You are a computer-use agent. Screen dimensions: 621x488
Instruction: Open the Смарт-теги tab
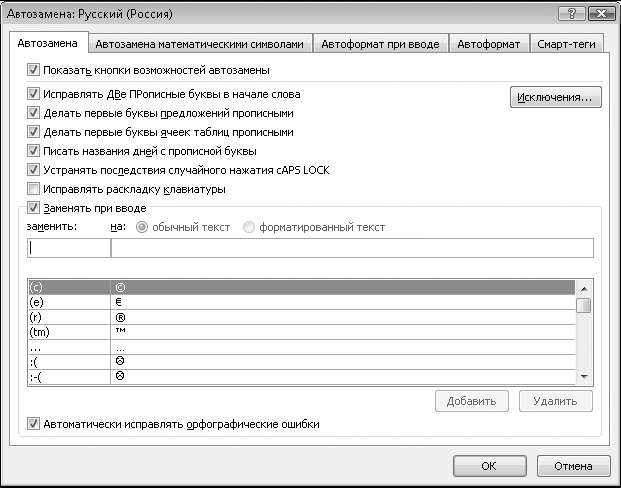(566, 44)
